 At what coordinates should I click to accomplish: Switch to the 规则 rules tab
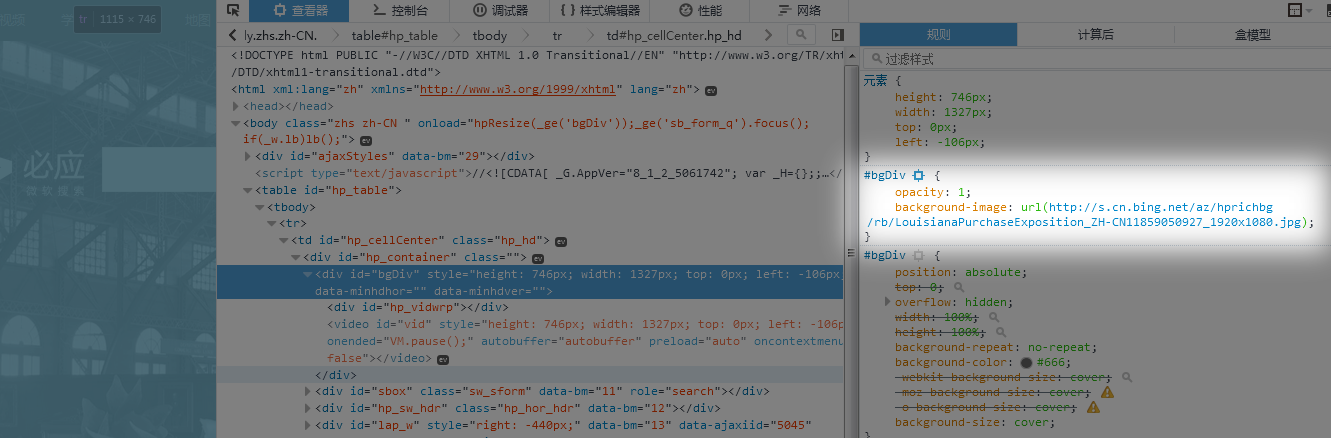938,35
